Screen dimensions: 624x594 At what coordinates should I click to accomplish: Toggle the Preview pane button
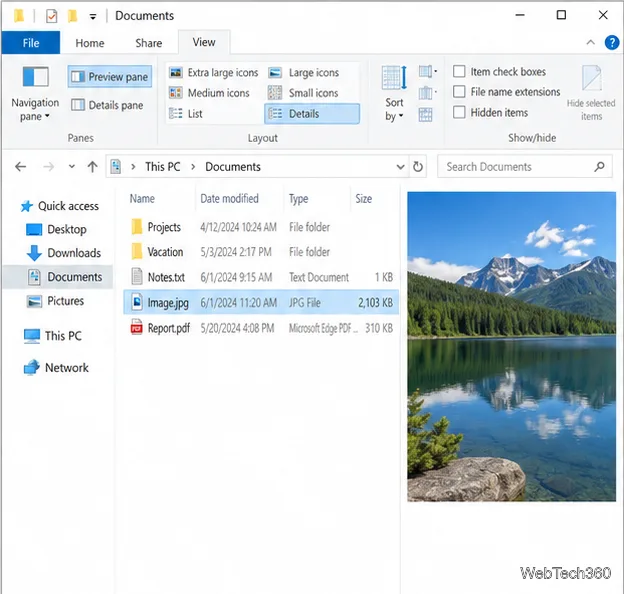point(110,76)
